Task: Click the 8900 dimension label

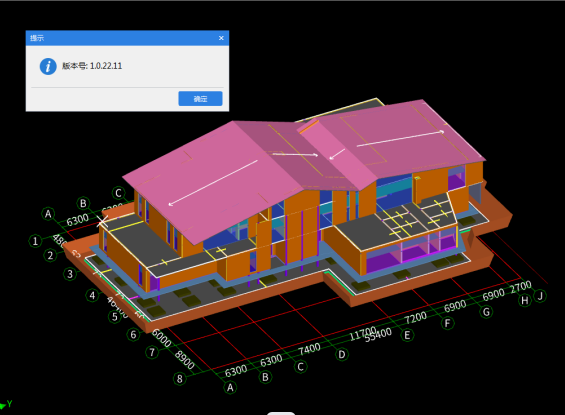Action: click(x=184, y=360)
